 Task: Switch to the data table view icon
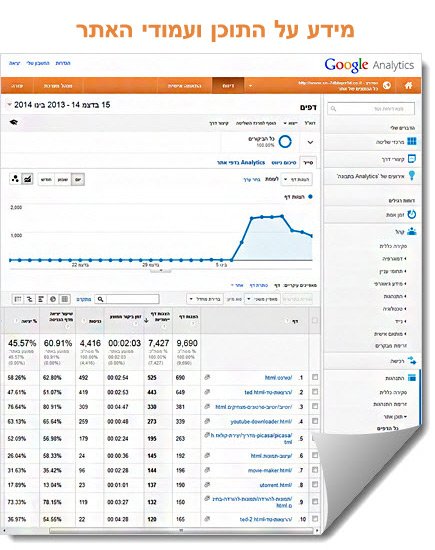tap(65, 299)
